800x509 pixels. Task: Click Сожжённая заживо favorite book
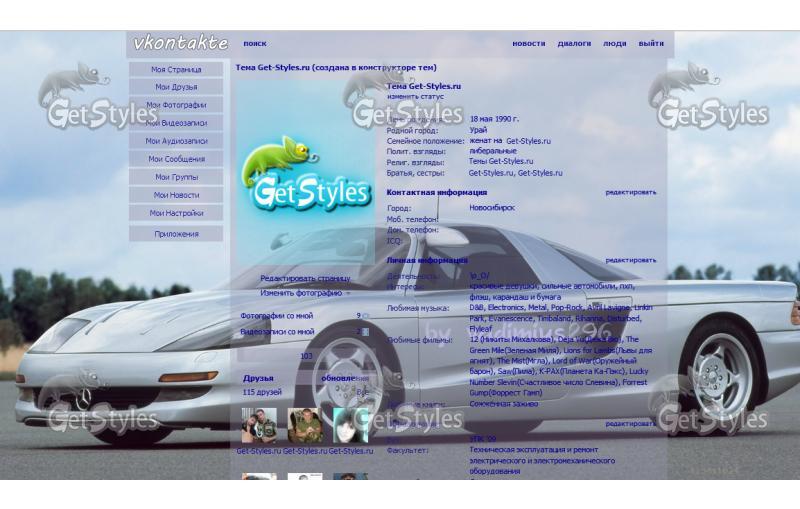click(x=504, y=404)
